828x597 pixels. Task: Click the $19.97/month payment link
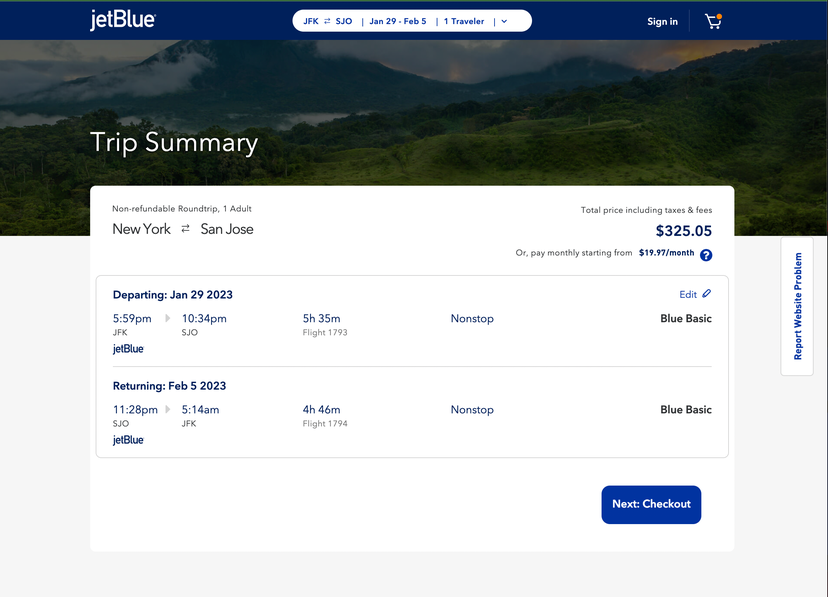(x=664, y=253)
